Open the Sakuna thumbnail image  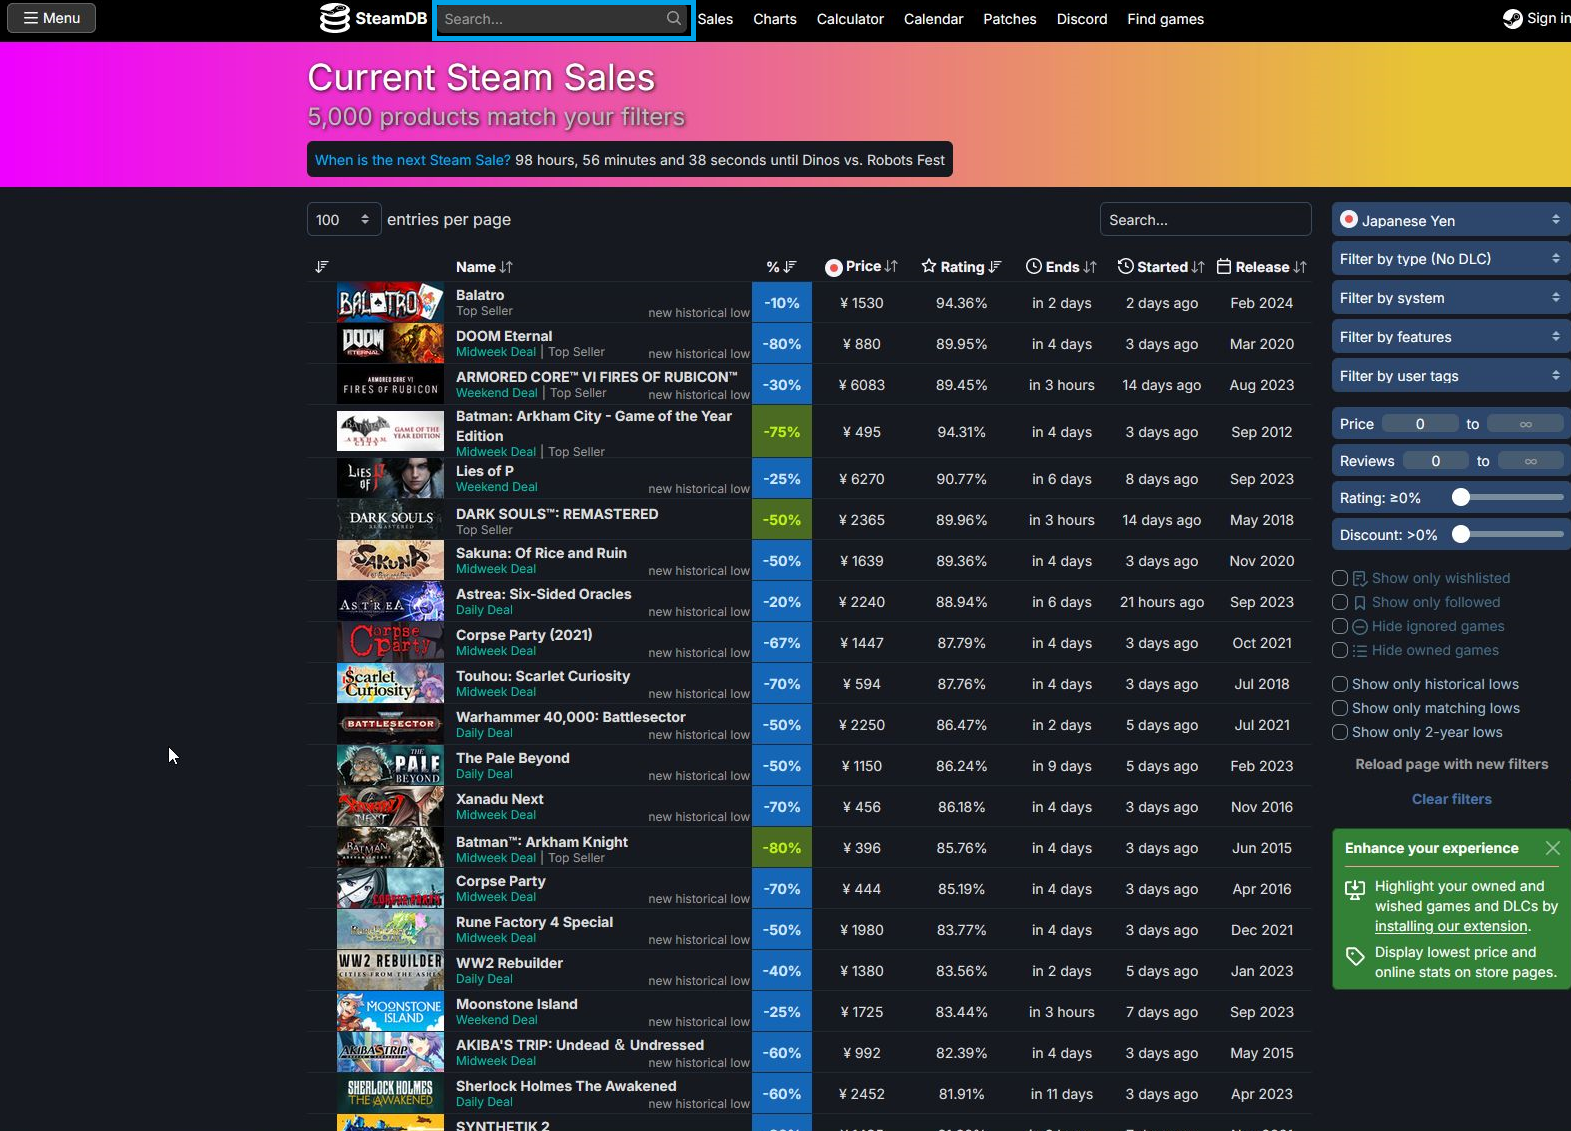[x=390, y=560]
